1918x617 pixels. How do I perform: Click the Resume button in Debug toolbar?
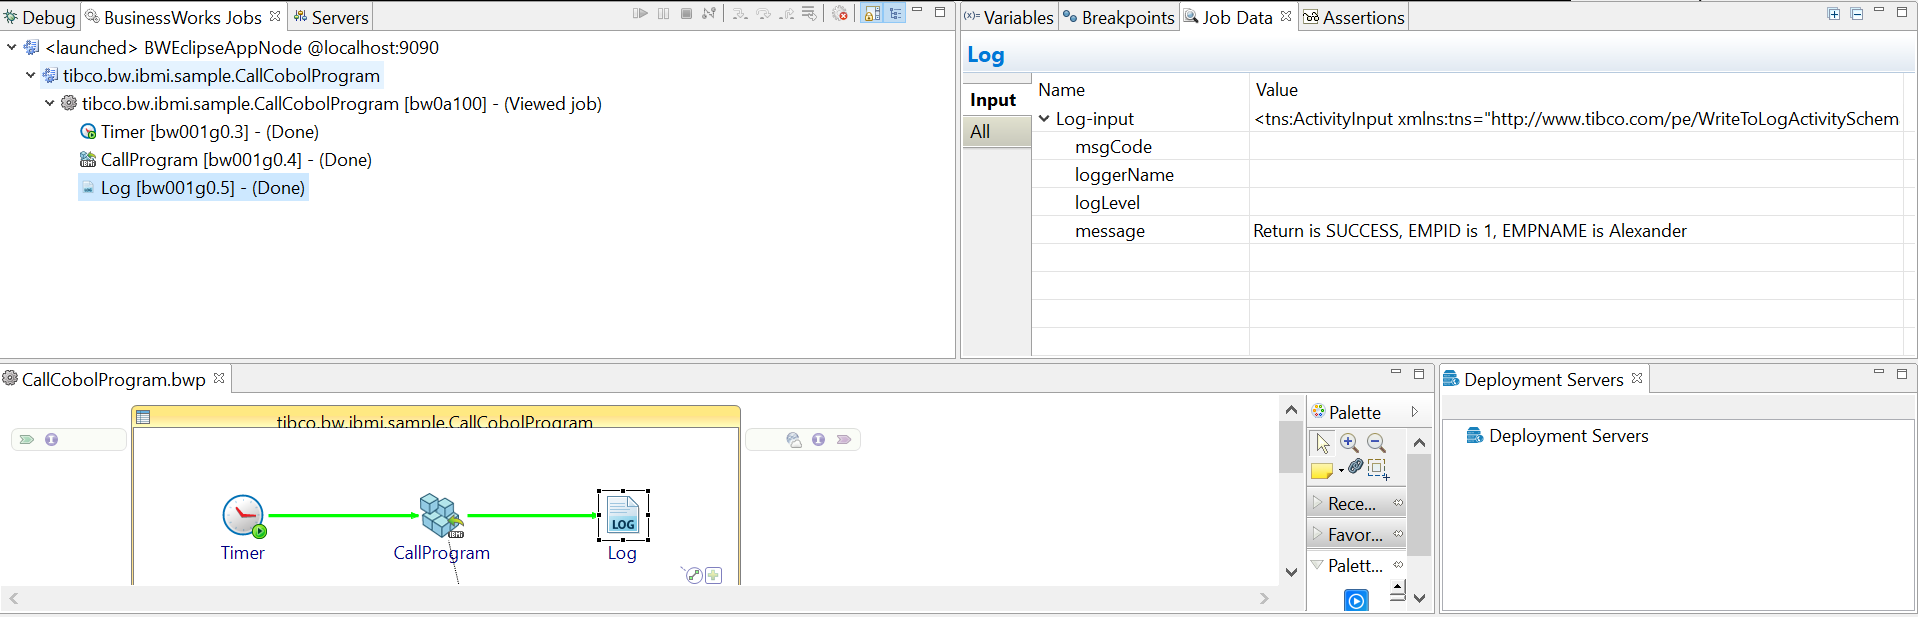(x=640, y=14)
